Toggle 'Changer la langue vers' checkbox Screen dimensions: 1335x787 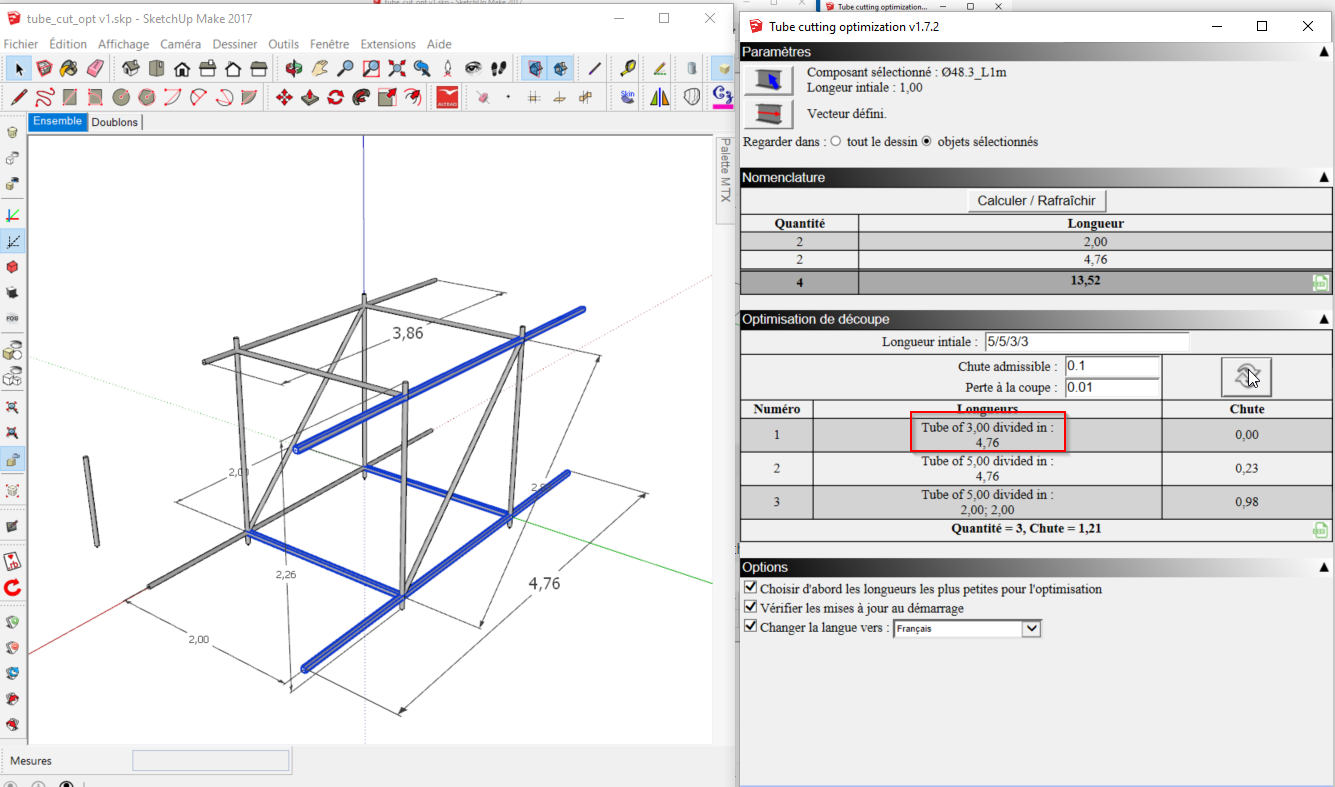click(751, 627)
